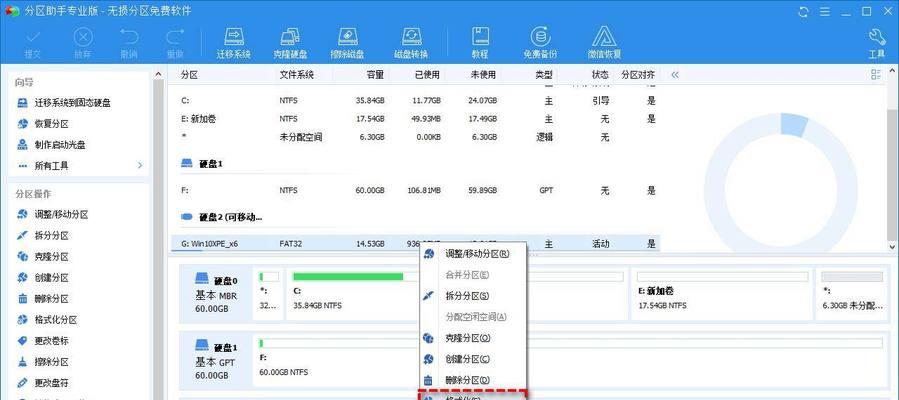Click the 放弃 toolbar button
The width and height of the screenshot is (899, 400).
83,43
